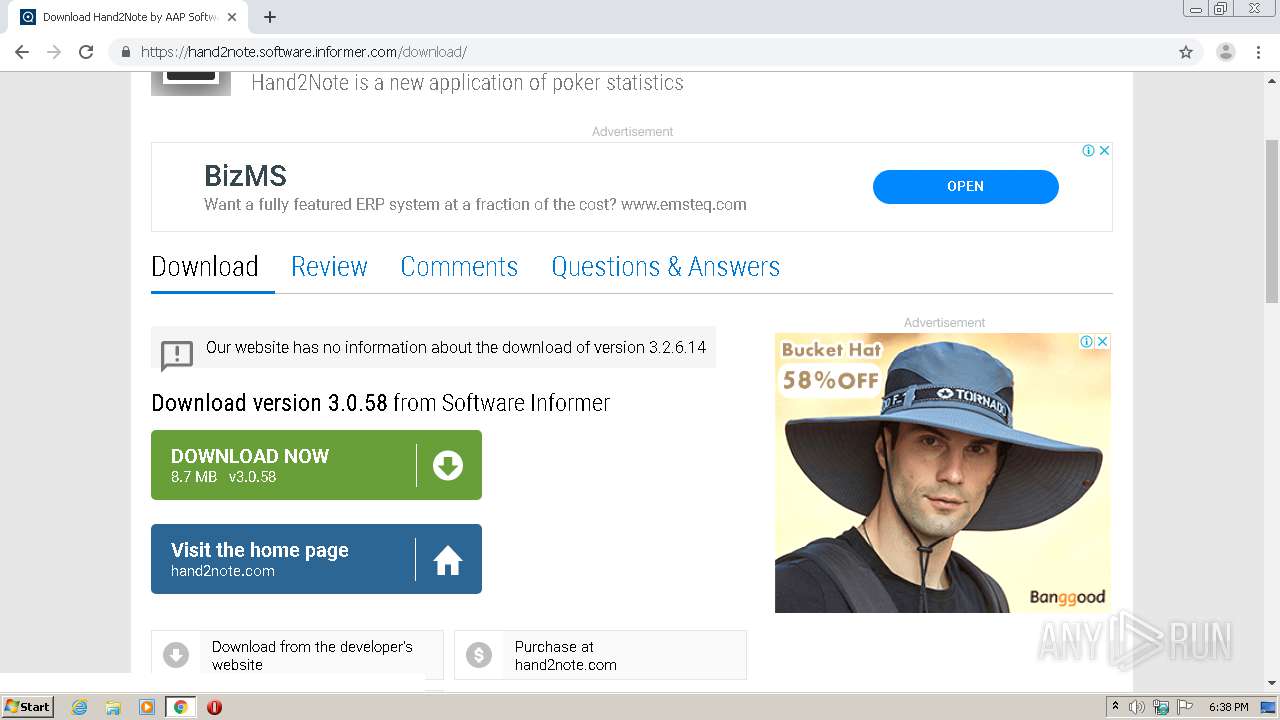Click the Hand2Note heading text
The image size is (1280, 720).
click(x=467, y=83)
